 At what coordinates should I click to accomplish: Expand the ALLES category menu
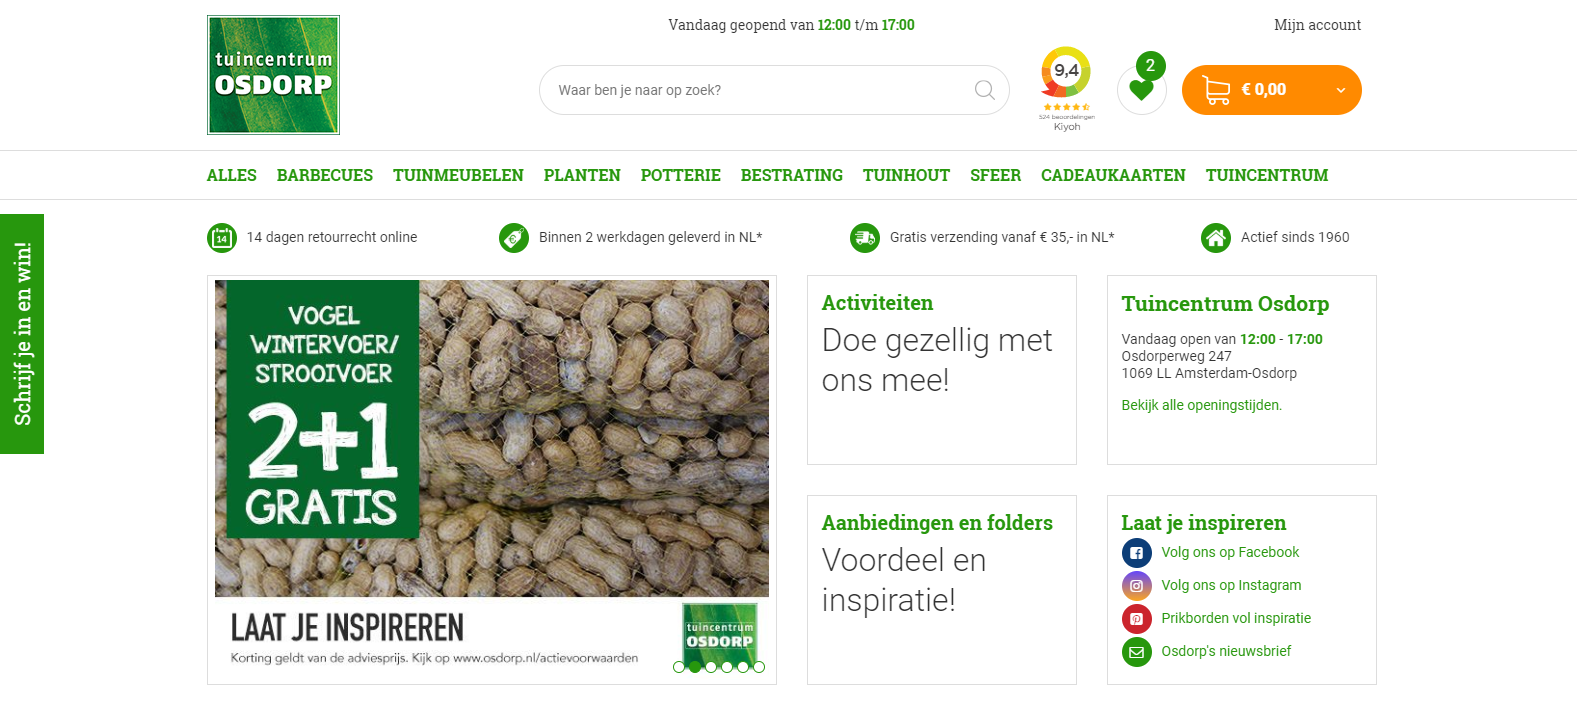pos(232,175)
